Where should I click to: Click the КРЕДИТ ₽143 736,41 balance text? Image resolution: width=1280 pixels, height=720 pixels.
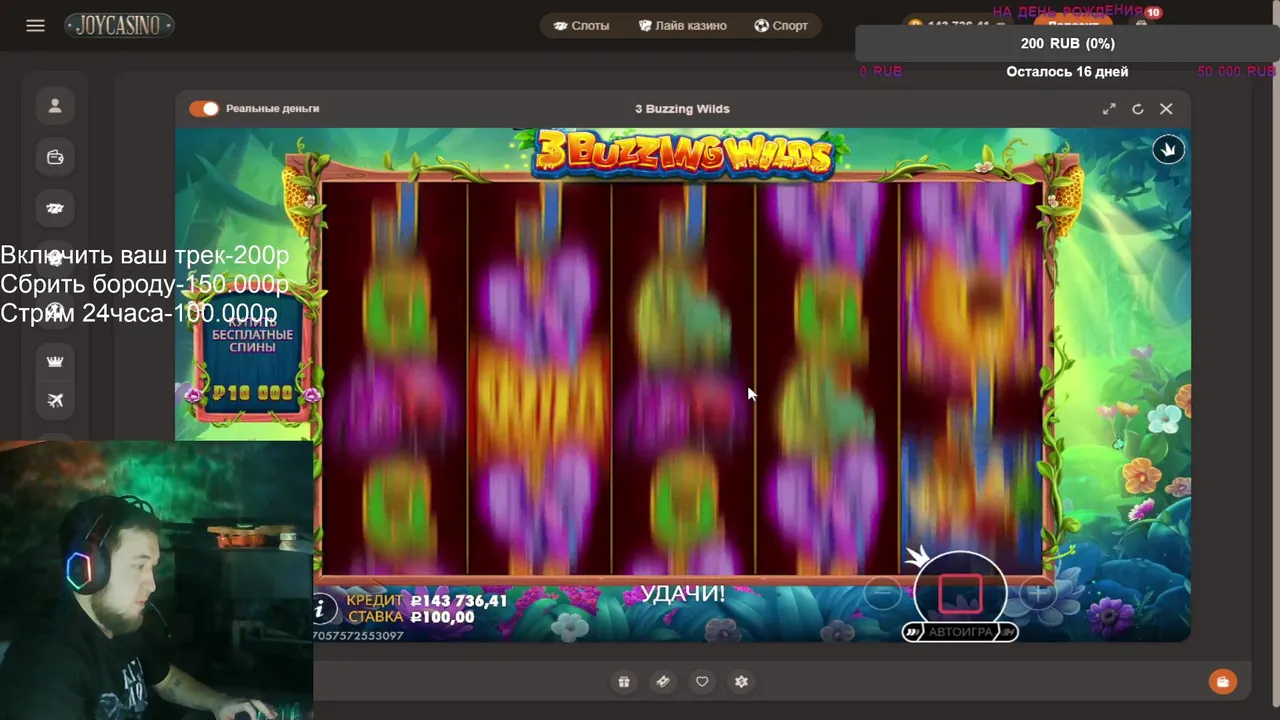click(427, 601)
